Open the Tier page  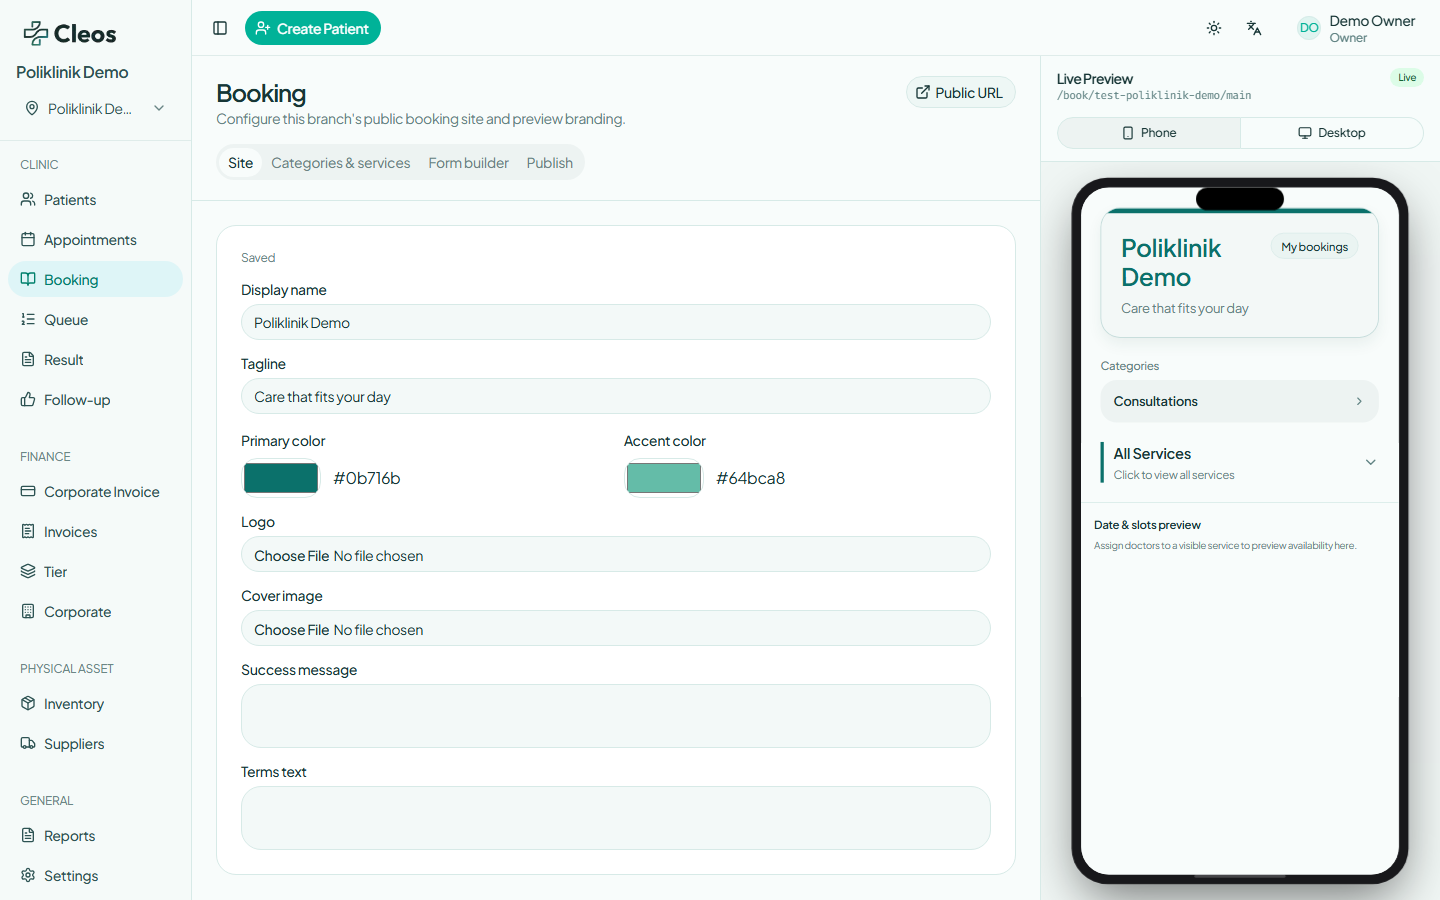tap(95, 572)
